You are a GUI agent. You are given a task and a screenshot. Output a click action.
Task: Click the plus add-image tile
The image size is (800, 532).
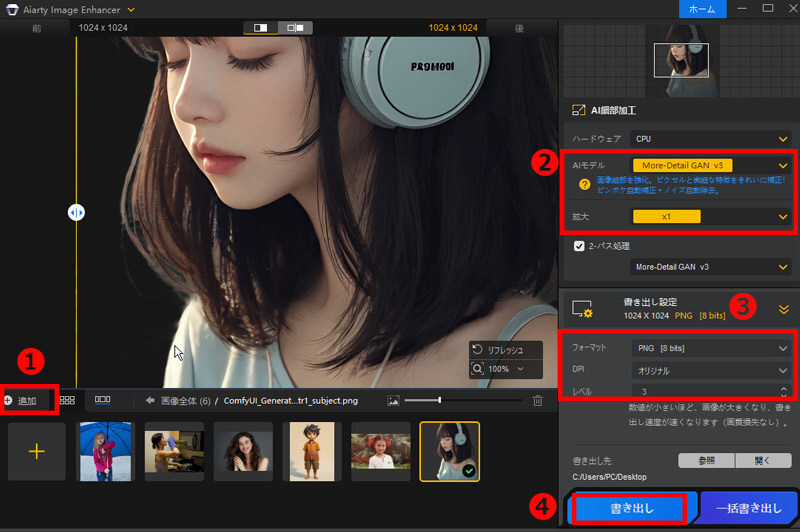(x=37, y=451)
